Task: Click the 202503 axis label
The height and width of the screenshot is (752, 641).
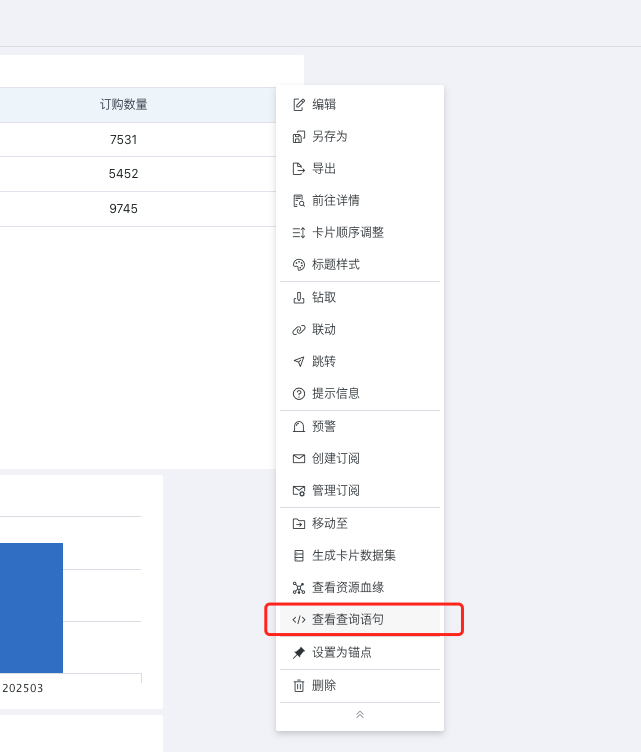Action: [x=23, y=688]
